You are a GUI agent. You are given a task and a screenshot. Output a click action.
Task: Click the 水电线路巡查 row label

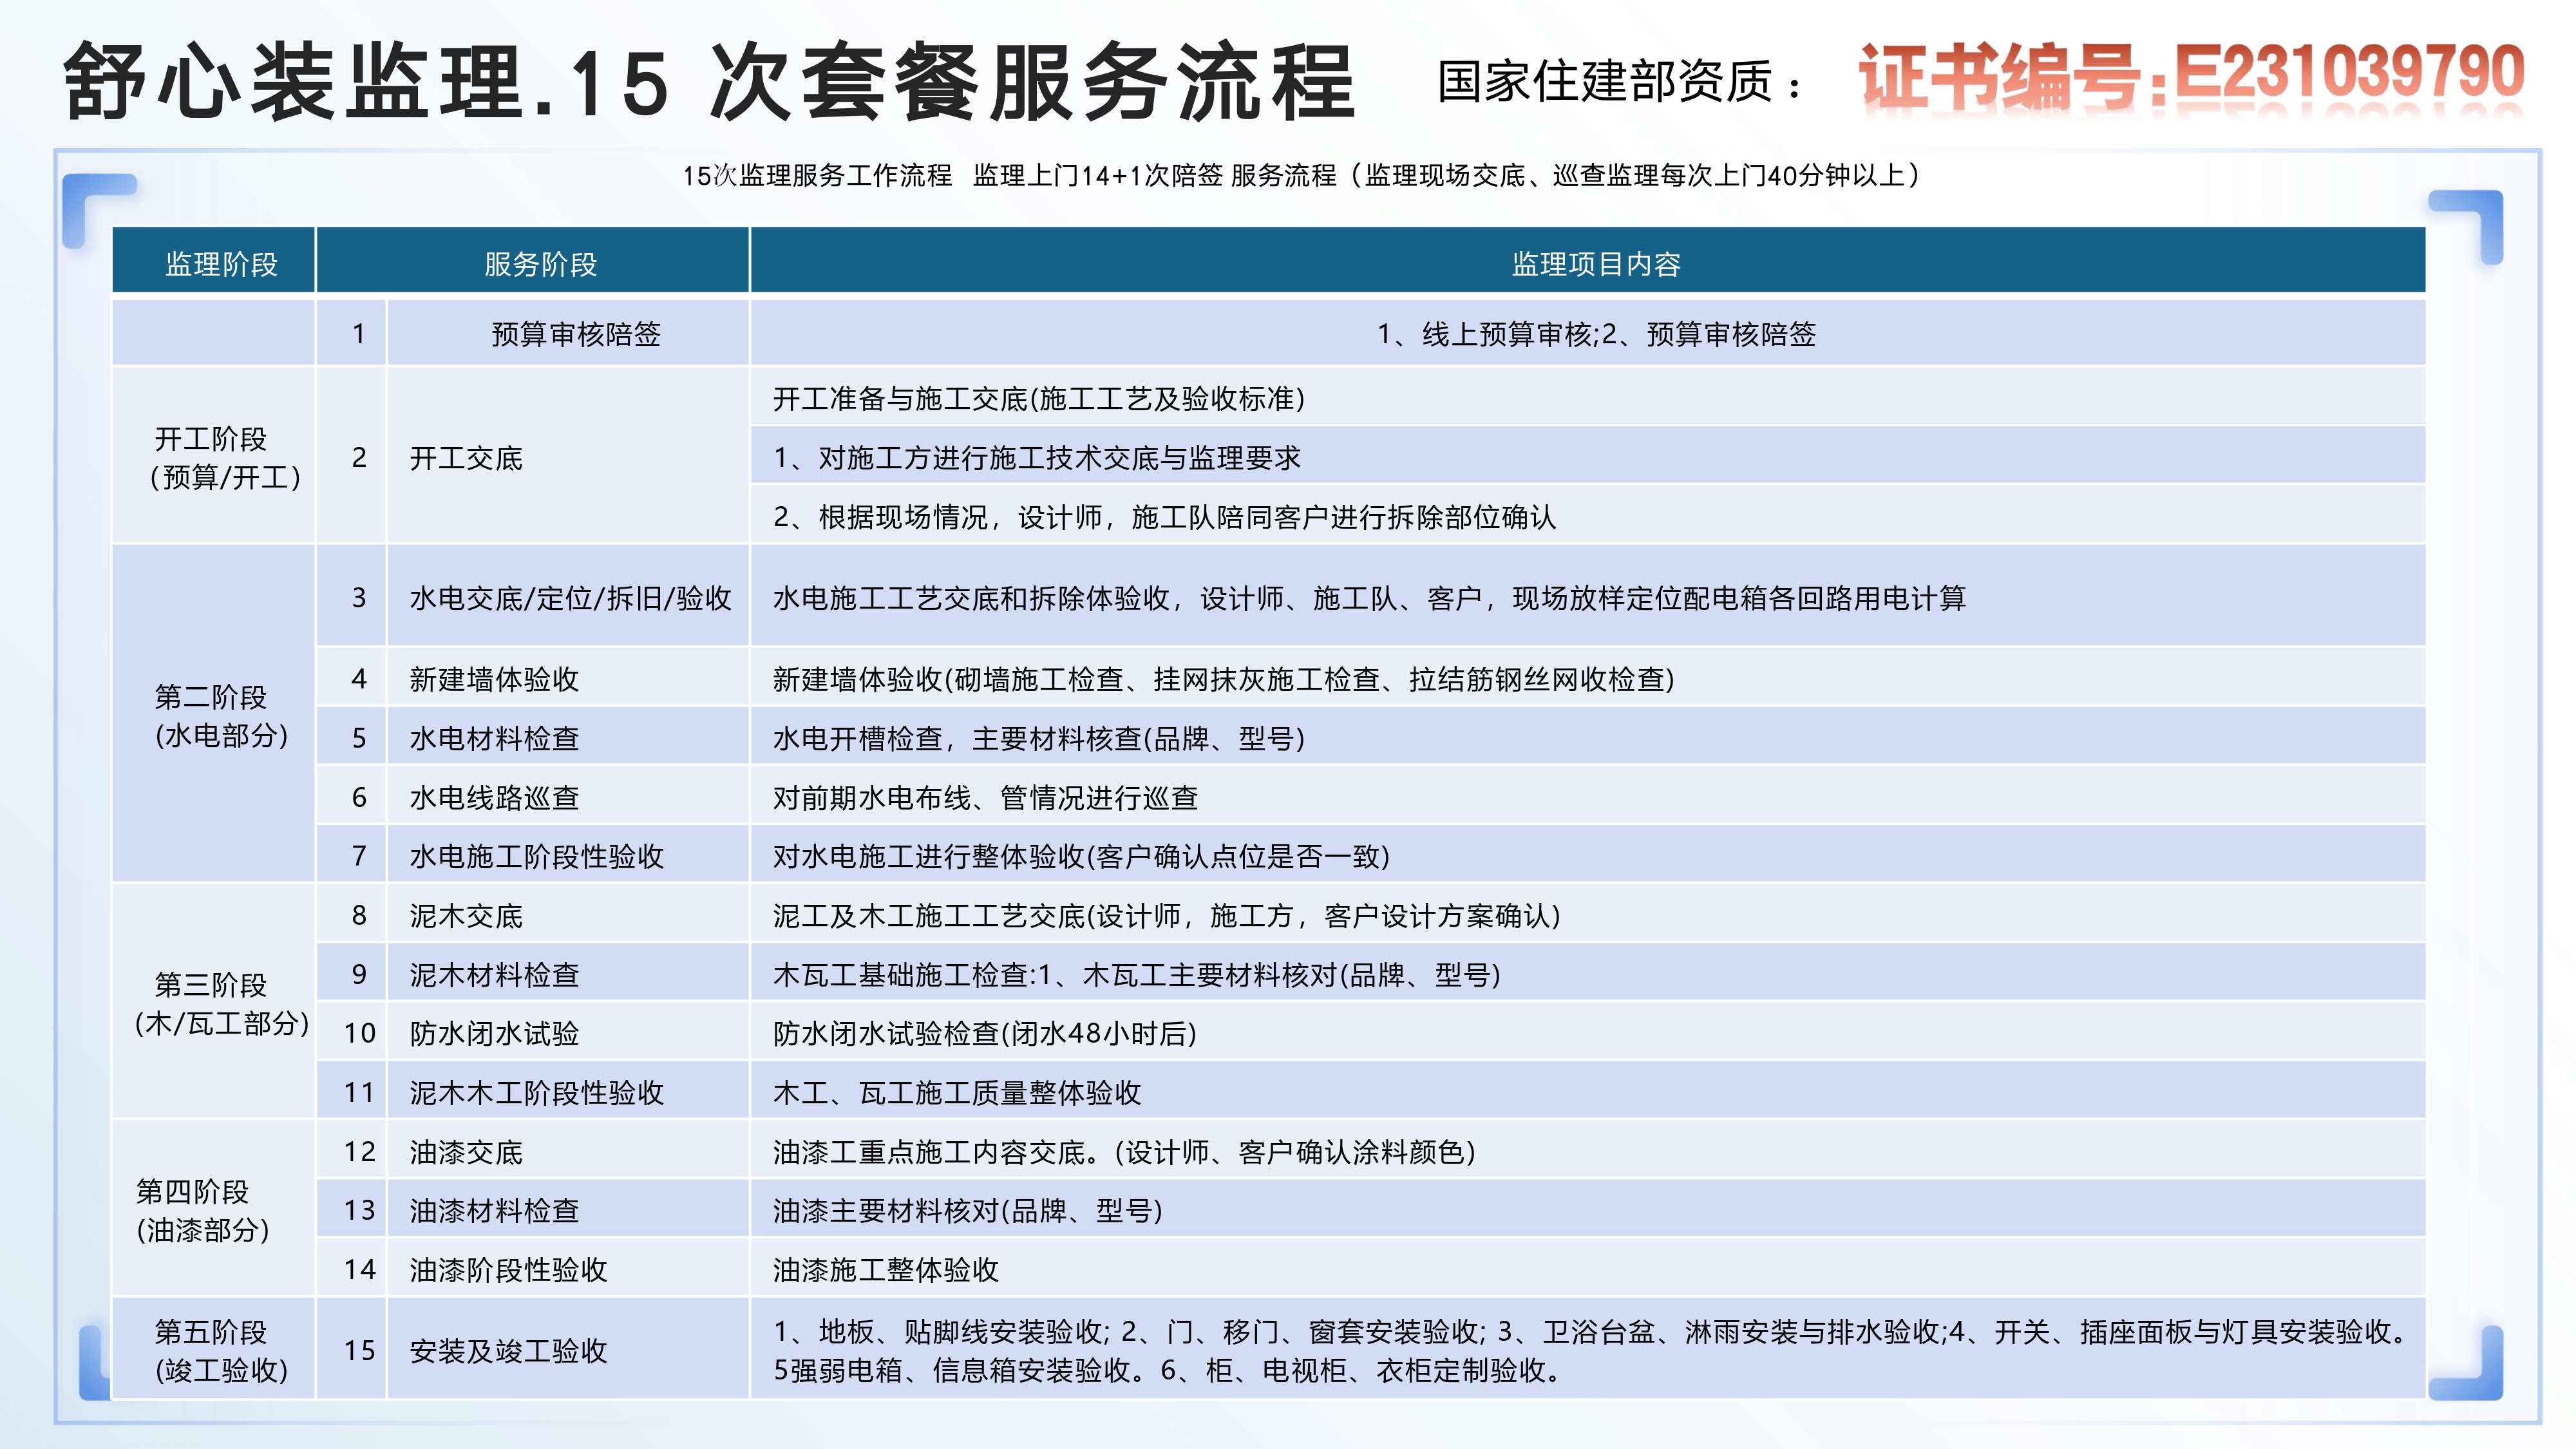pyautogui.click(x=494, y=798)
